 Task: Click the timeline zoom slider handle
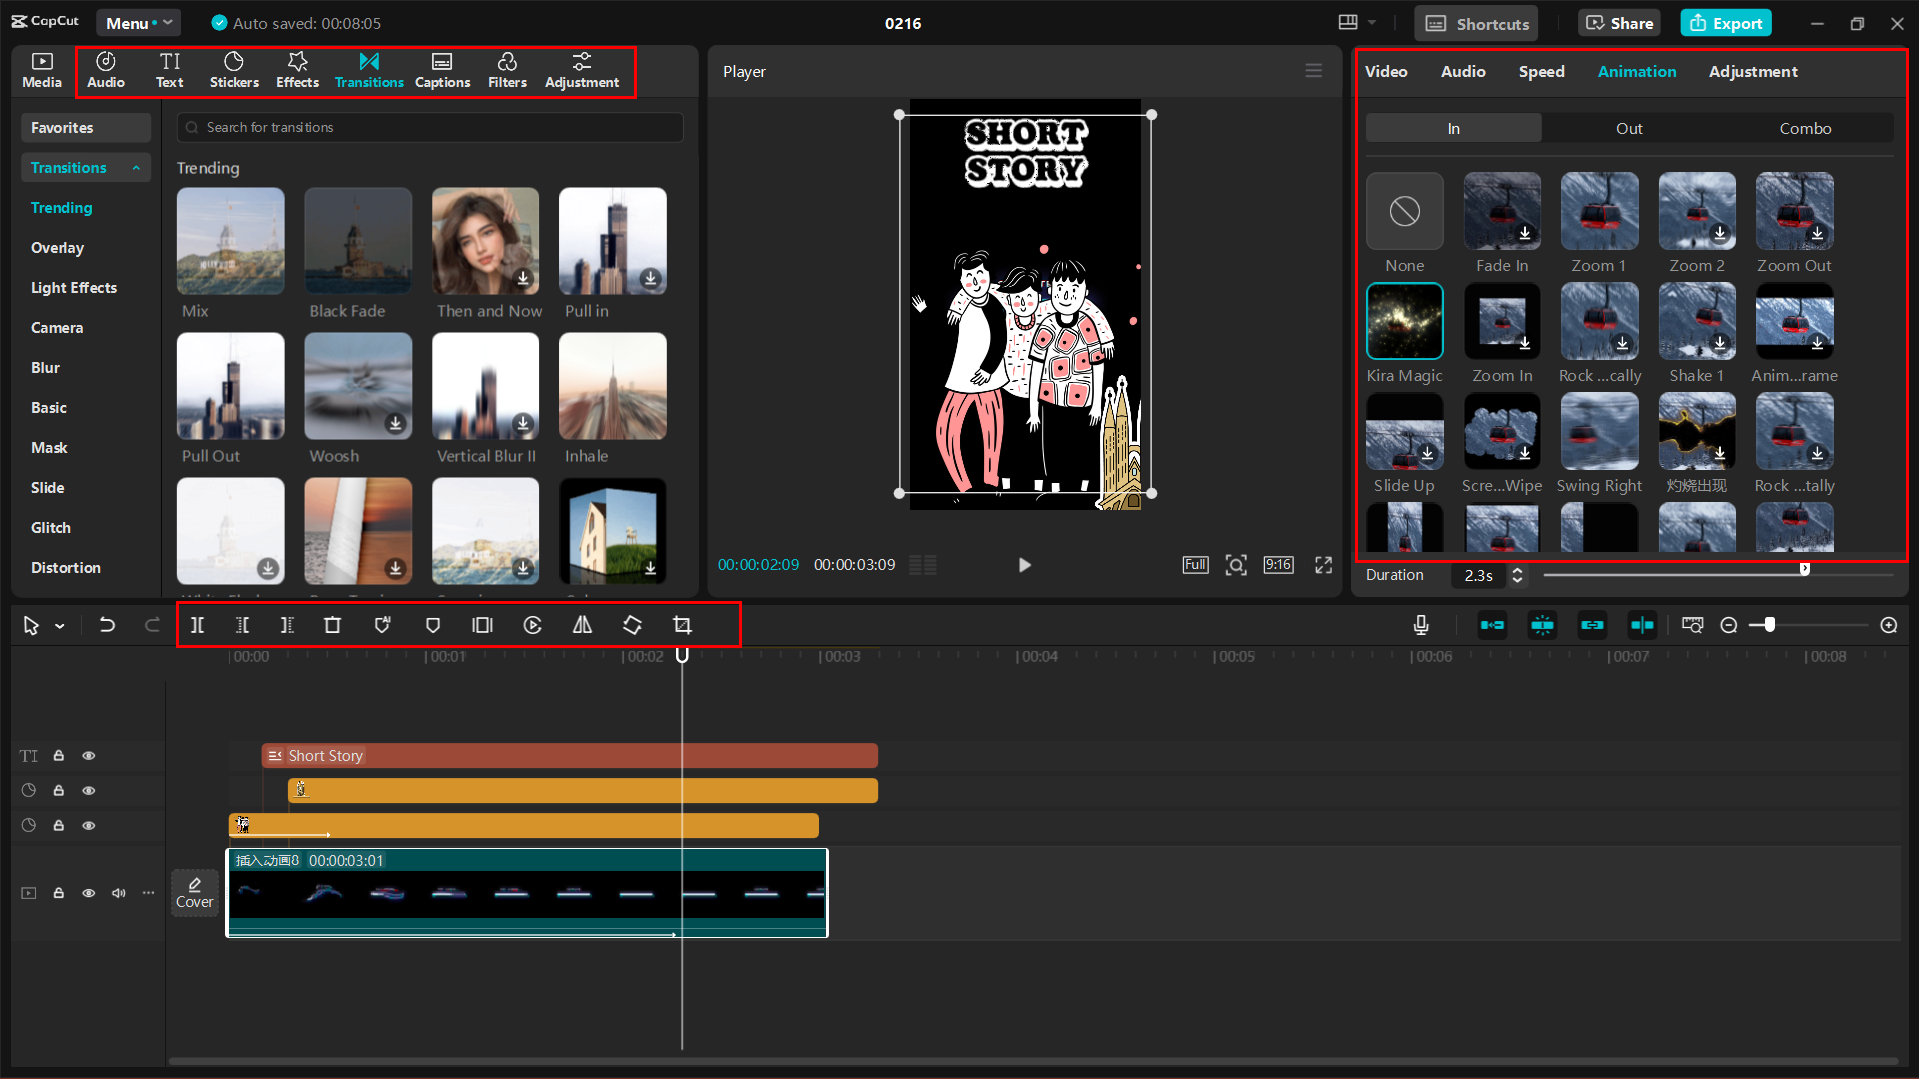tap(1769, 625)
